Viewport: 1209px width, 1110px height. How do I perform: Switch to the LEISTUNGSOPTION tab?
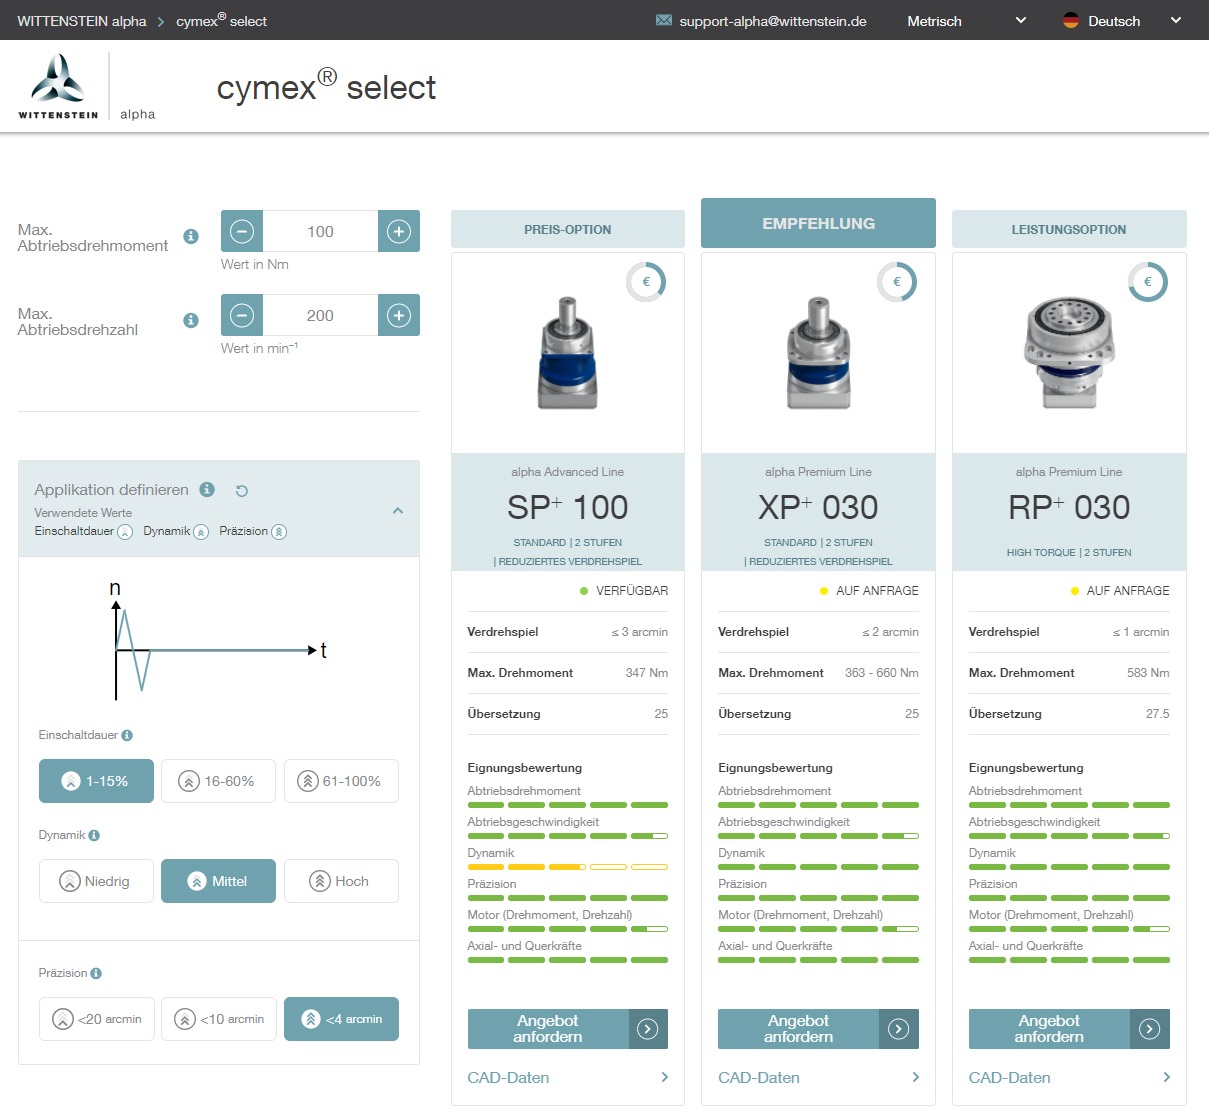1068,229
